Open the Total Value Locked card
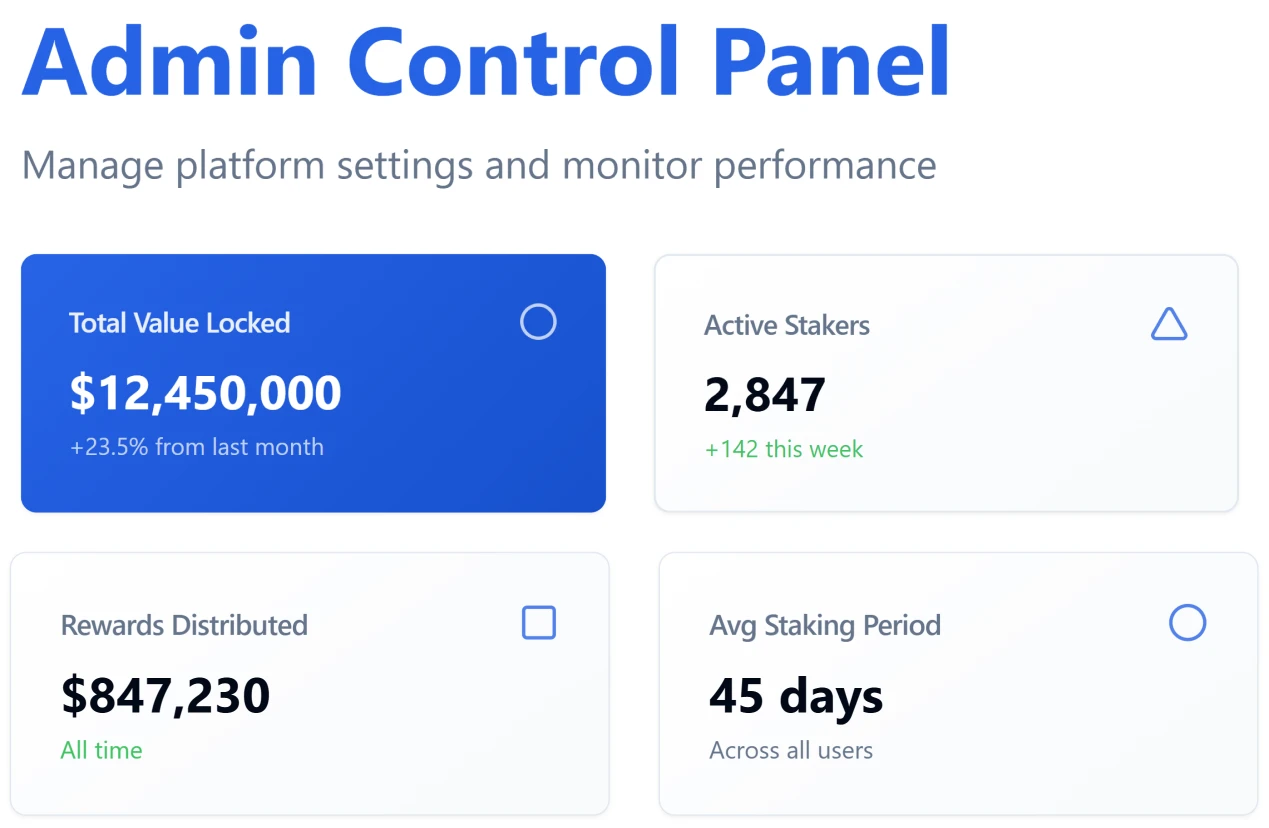Image resolution: width=1269 pixels, height=828 pixels. coord(313,383)
